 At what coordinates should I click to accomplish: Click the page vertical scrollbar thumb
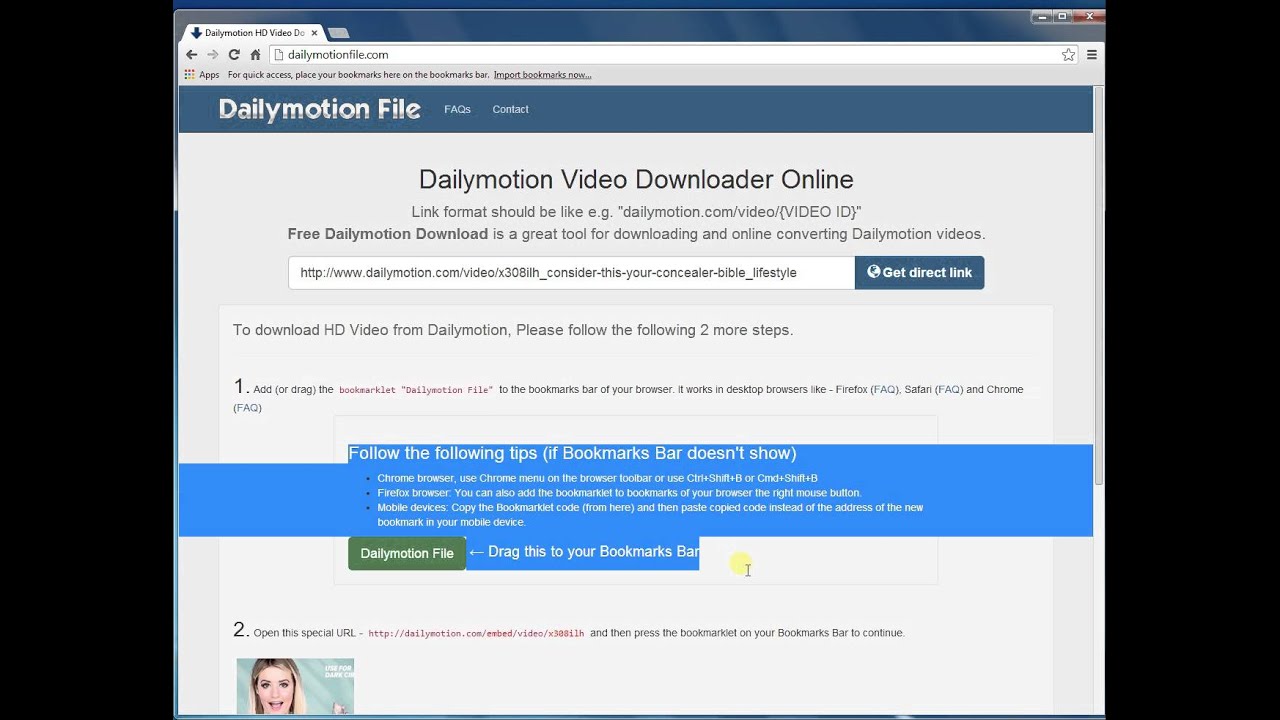[1098, 286]
